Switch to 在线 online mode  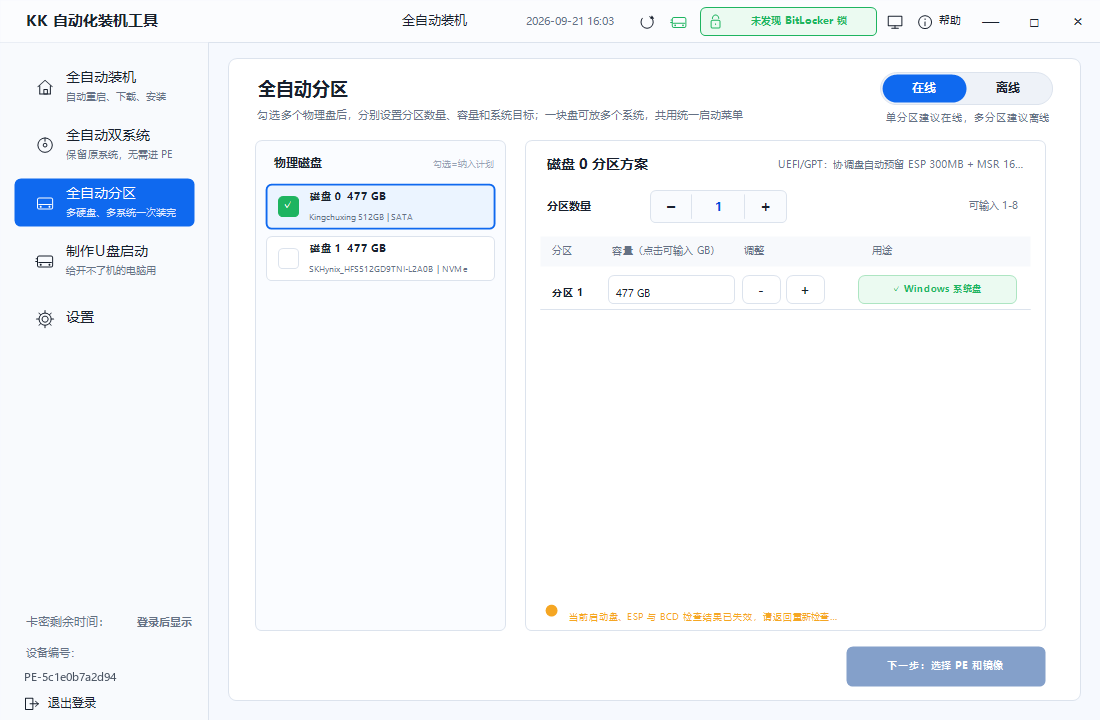(924, 88)
